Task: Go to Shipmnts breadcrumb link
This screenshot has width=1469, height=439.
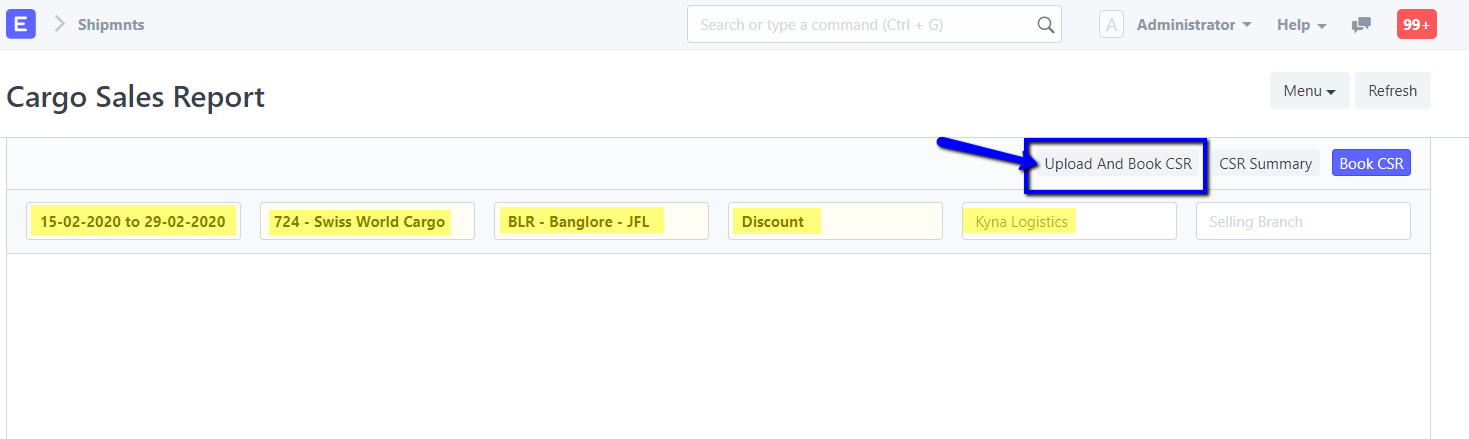Action: pos(111,25)
